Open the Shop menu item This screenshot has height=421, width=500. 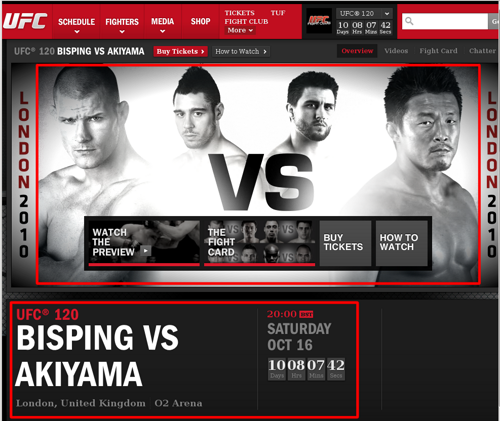coord(200,22)
